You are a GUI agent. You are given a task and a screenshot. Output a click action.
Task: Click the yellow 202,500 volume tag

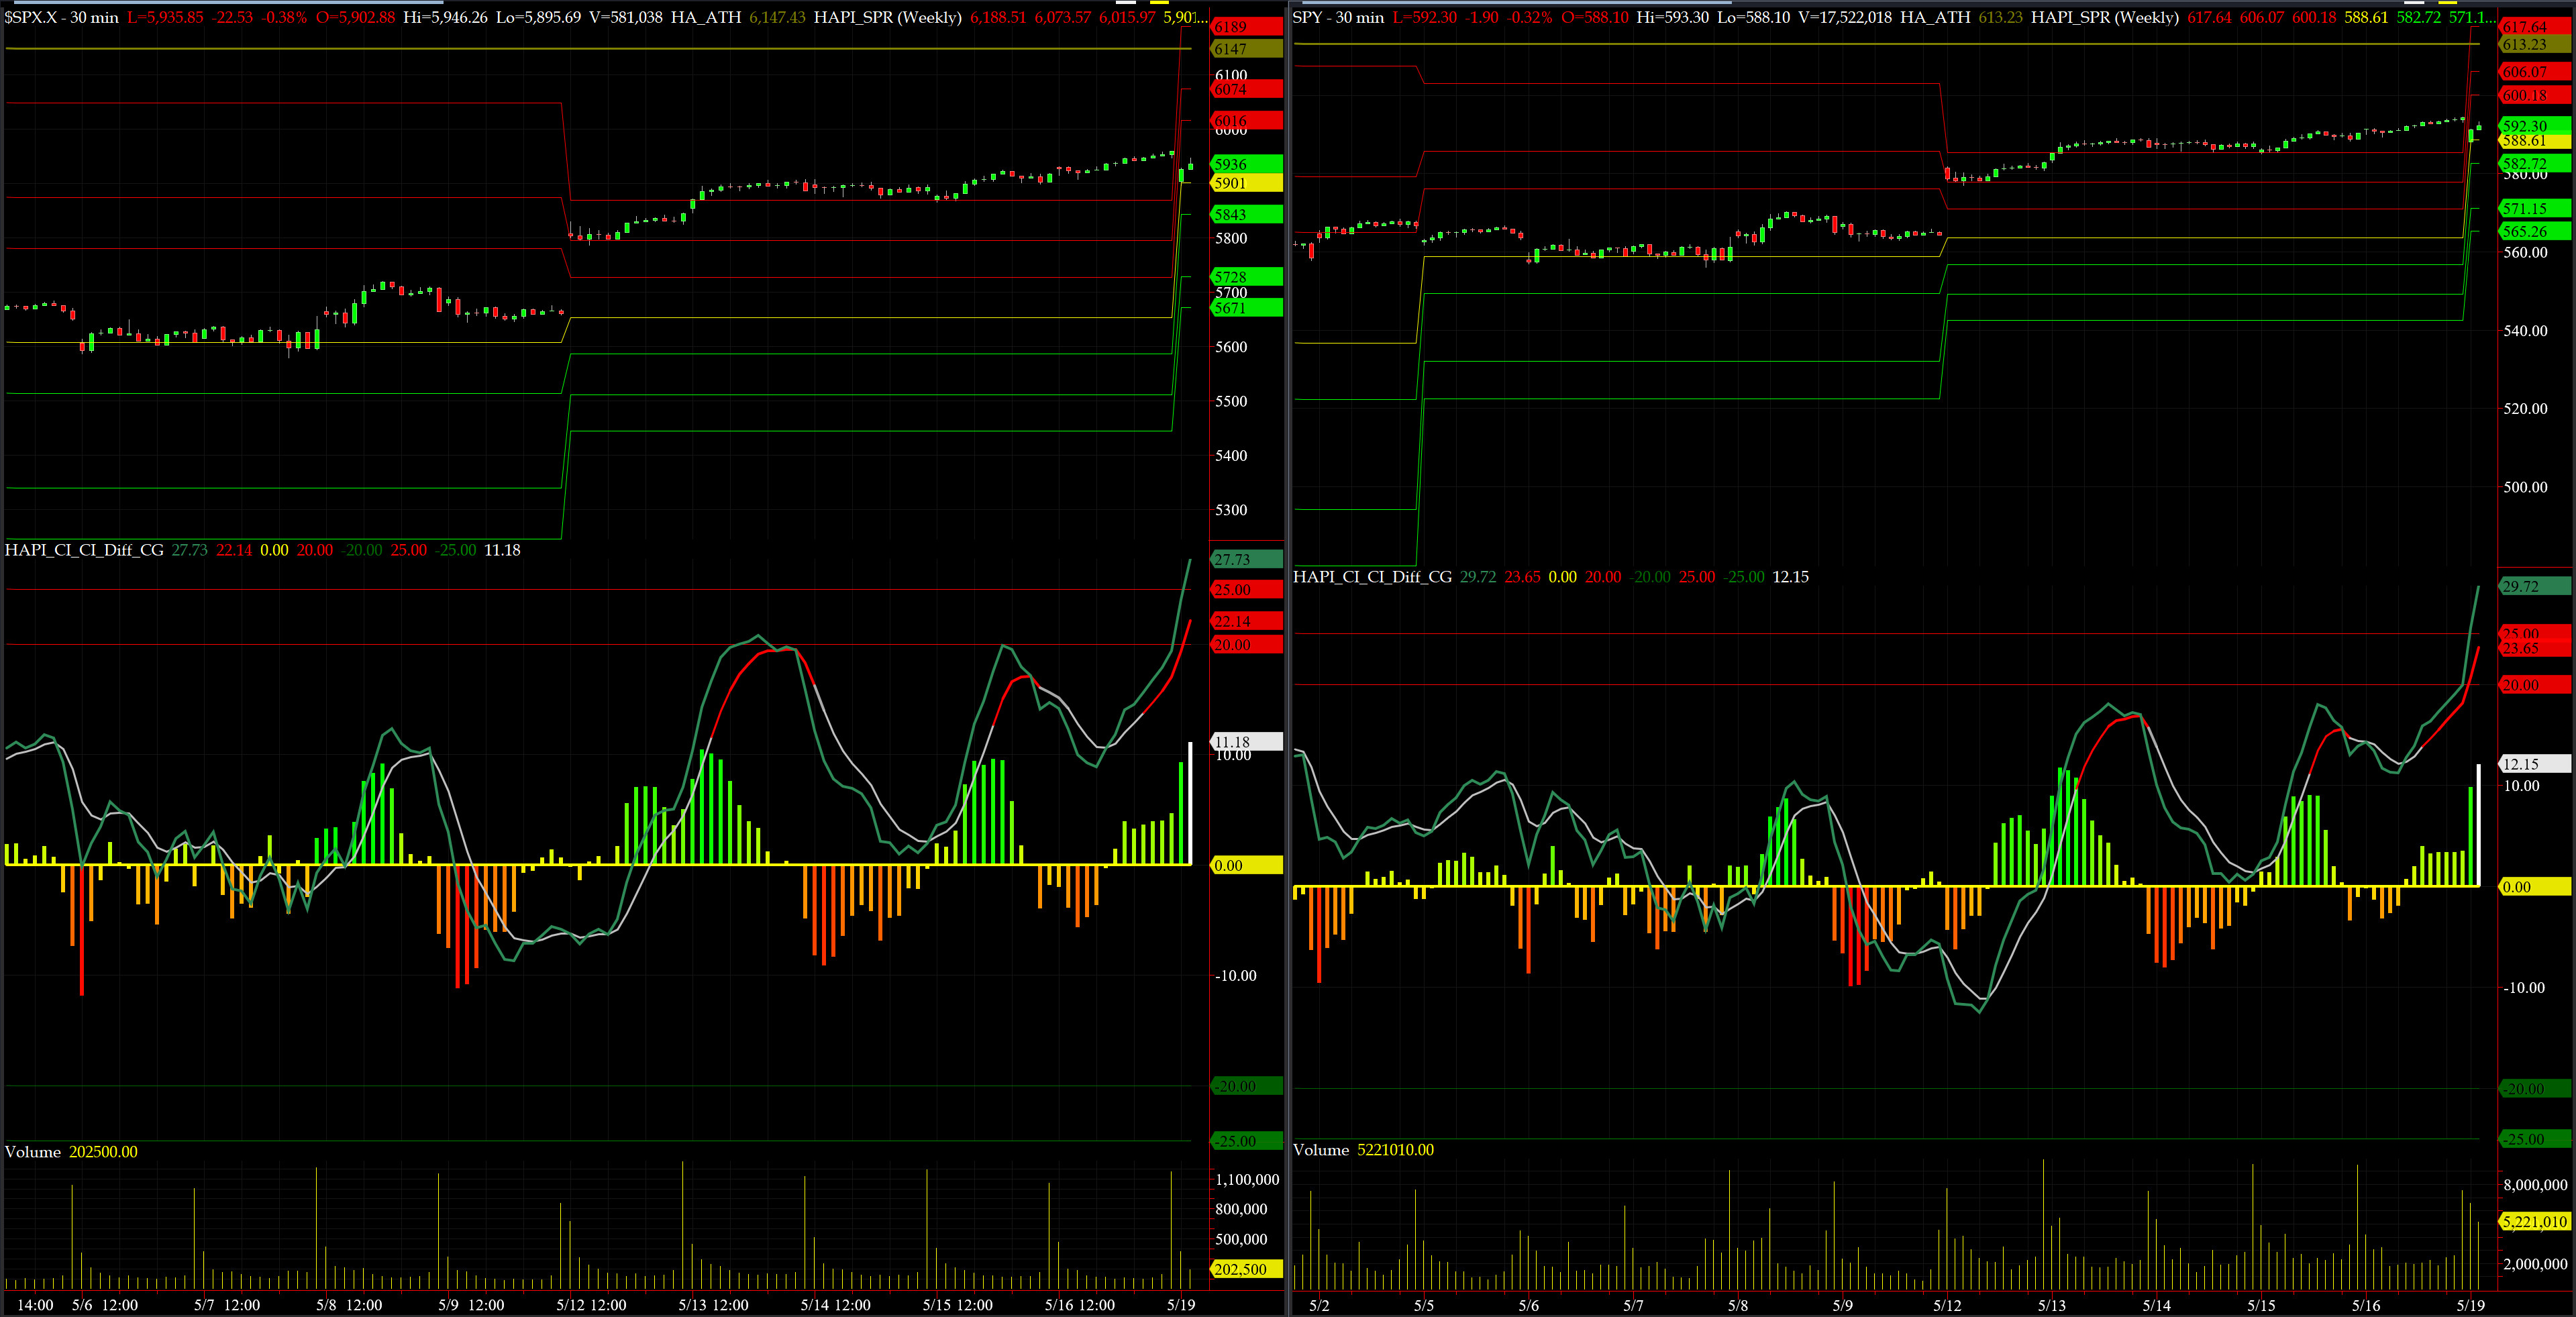click(1245, 1269)
